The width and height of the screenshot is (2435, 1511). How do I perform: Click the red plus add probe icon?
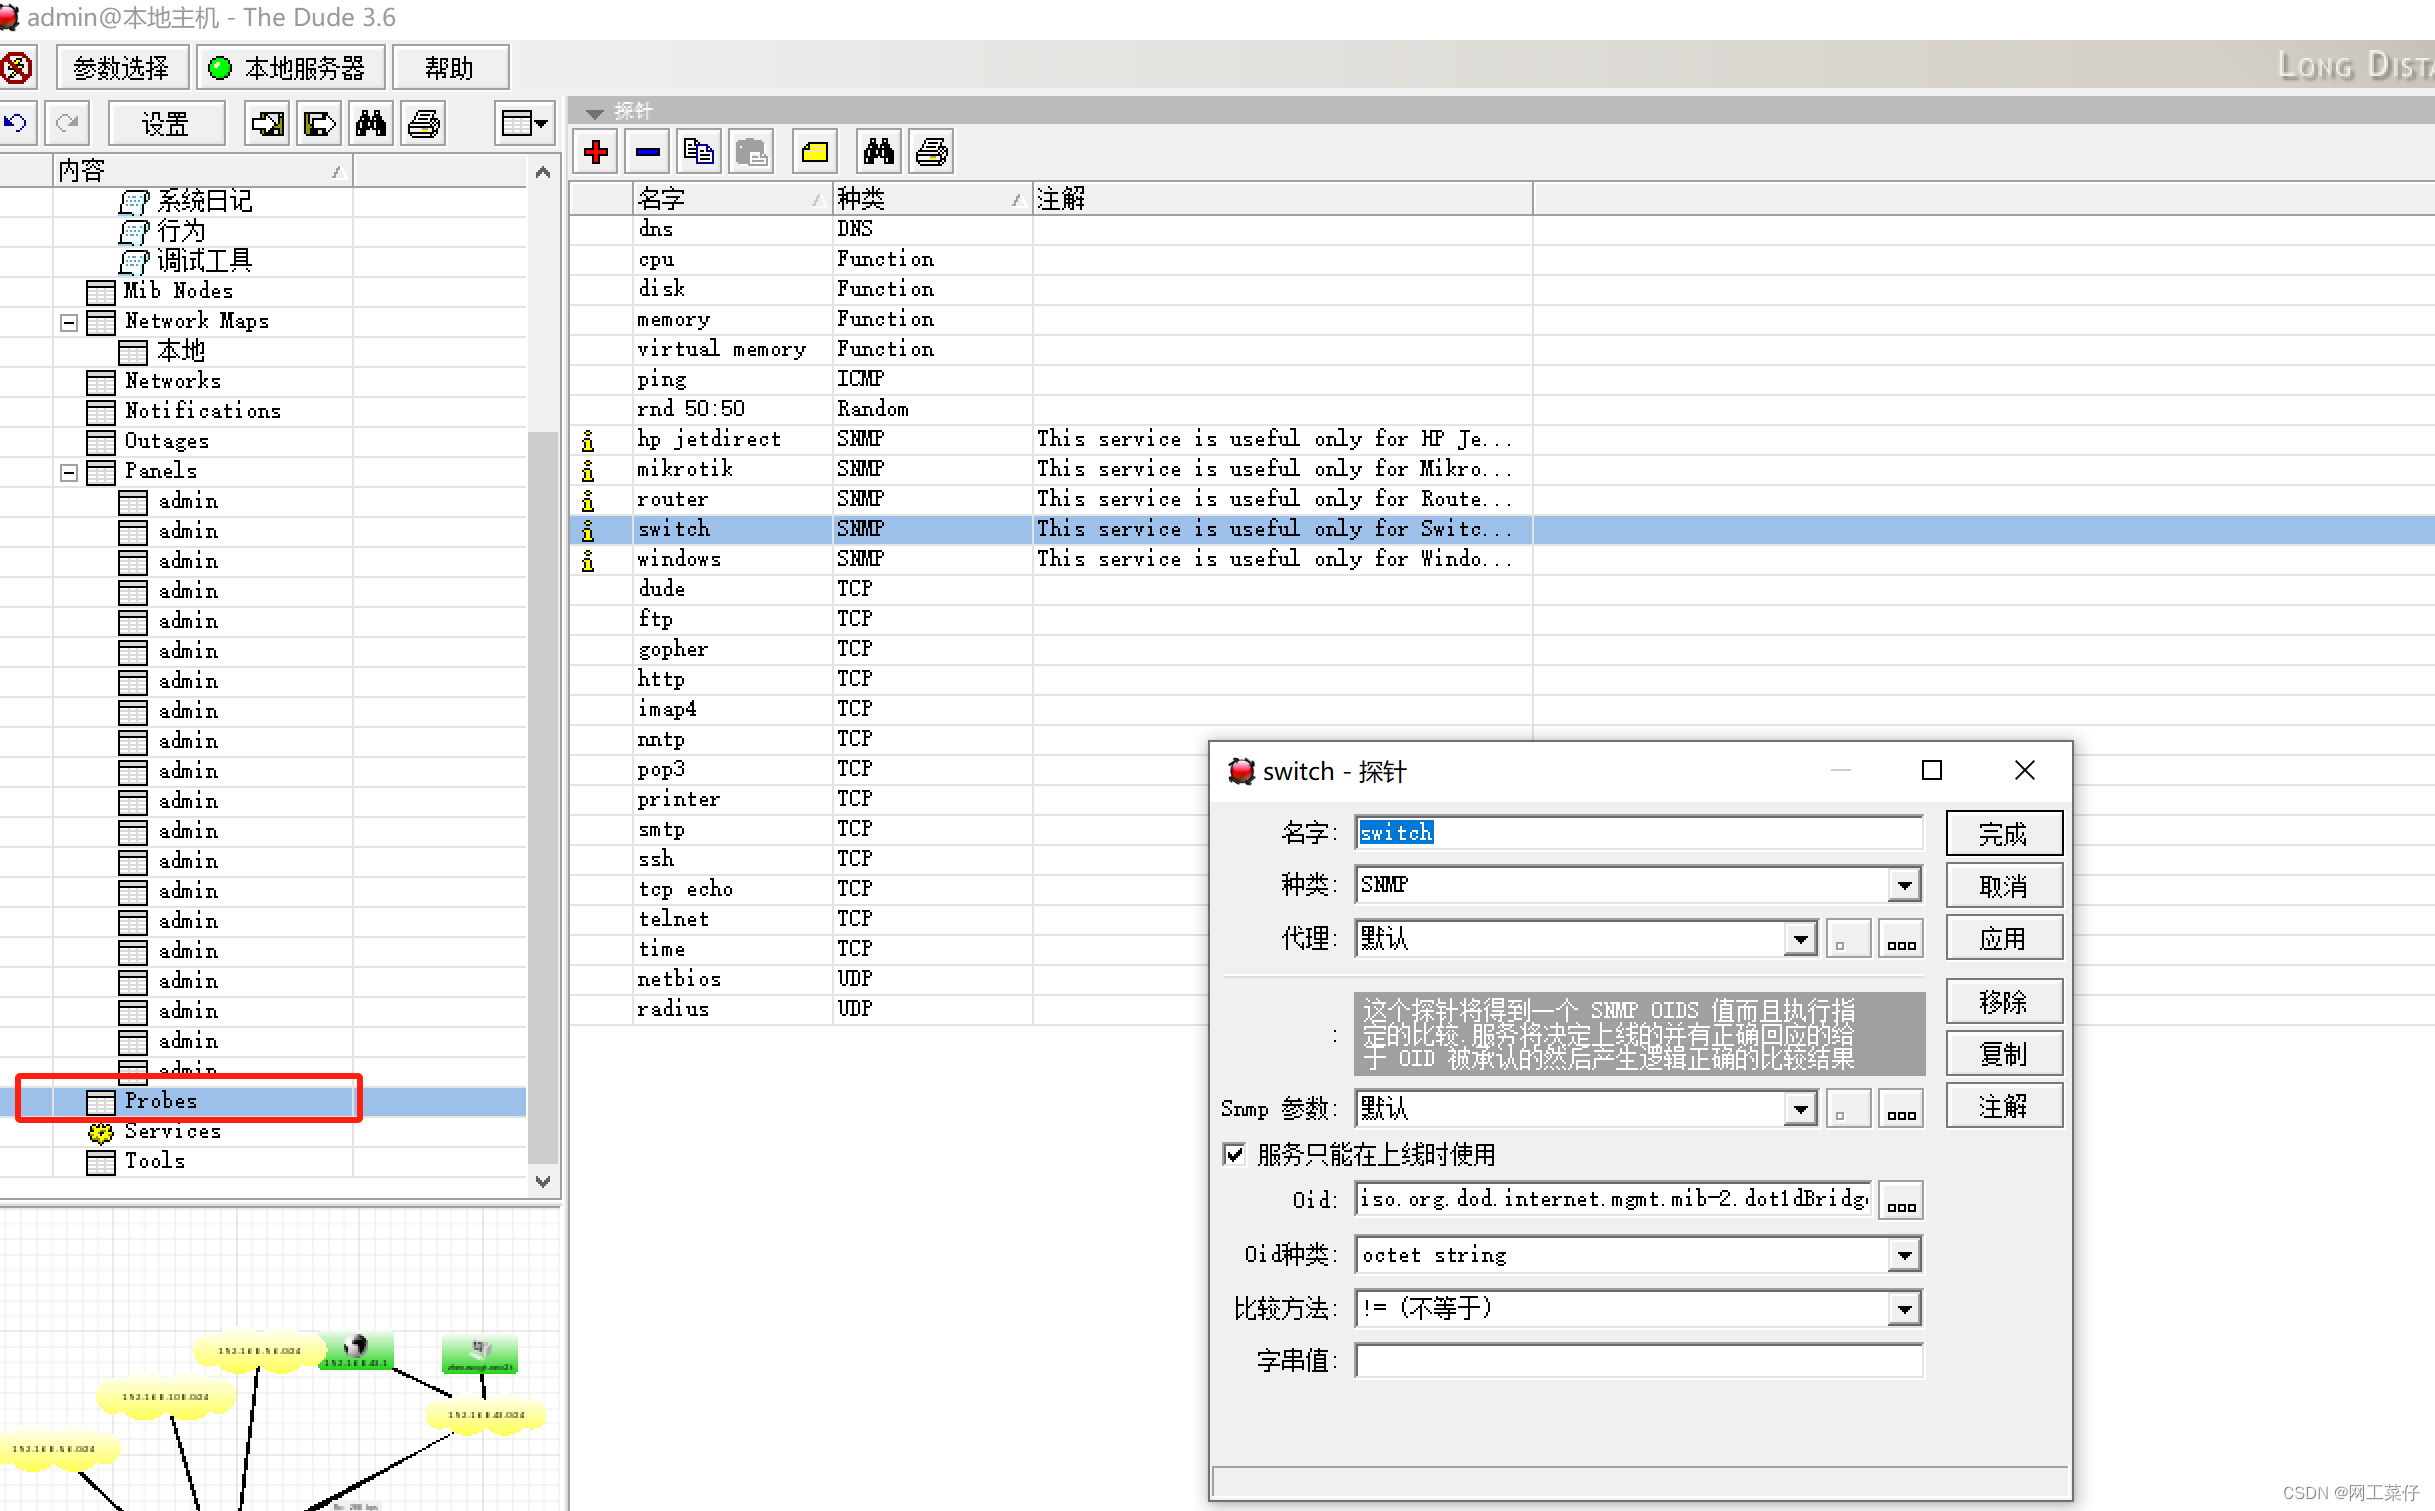pos(596,152)
